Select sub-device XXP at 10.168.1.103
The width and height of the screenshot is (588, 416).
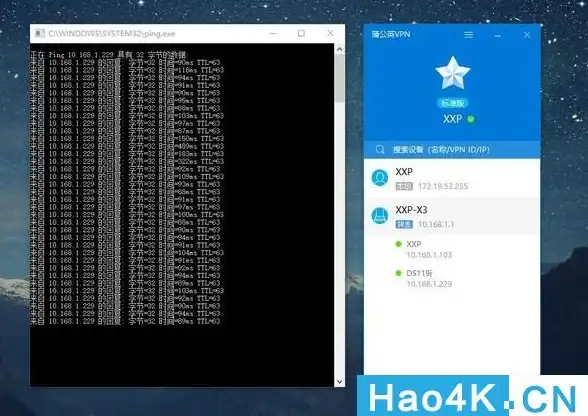pos(452,249)
